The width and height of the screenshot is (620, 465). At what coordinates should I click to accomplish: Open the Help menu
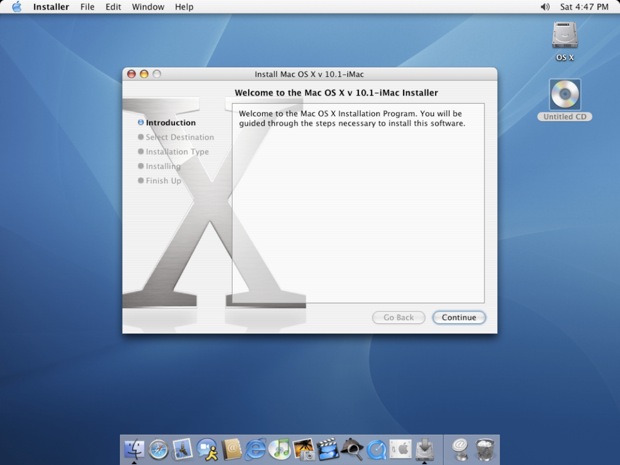184,7
